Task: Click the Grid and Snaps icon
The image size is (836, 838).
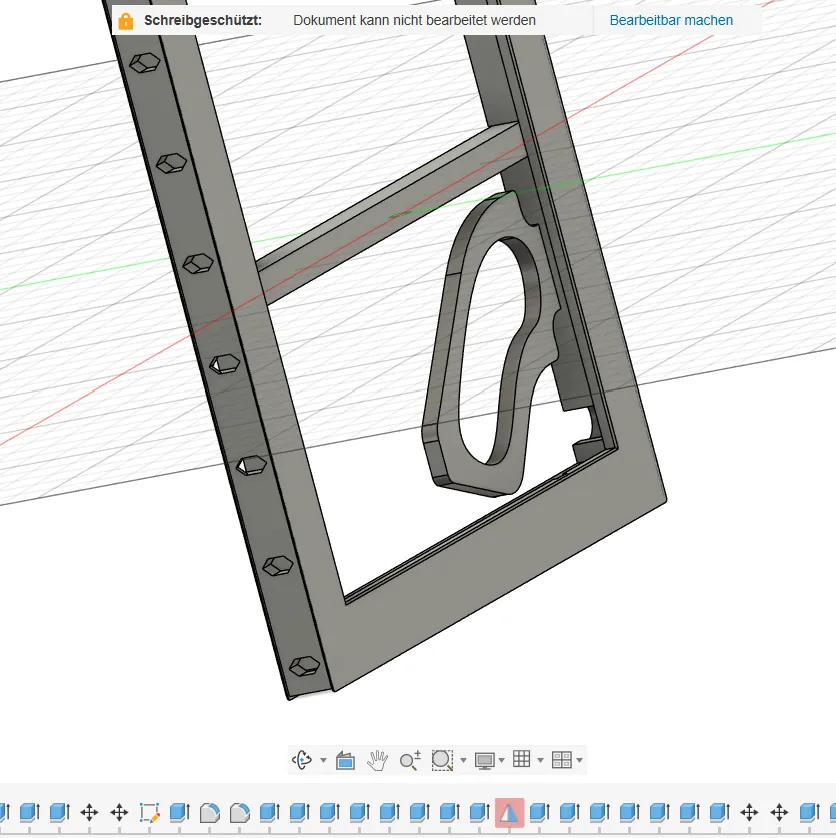Action: 522,759
